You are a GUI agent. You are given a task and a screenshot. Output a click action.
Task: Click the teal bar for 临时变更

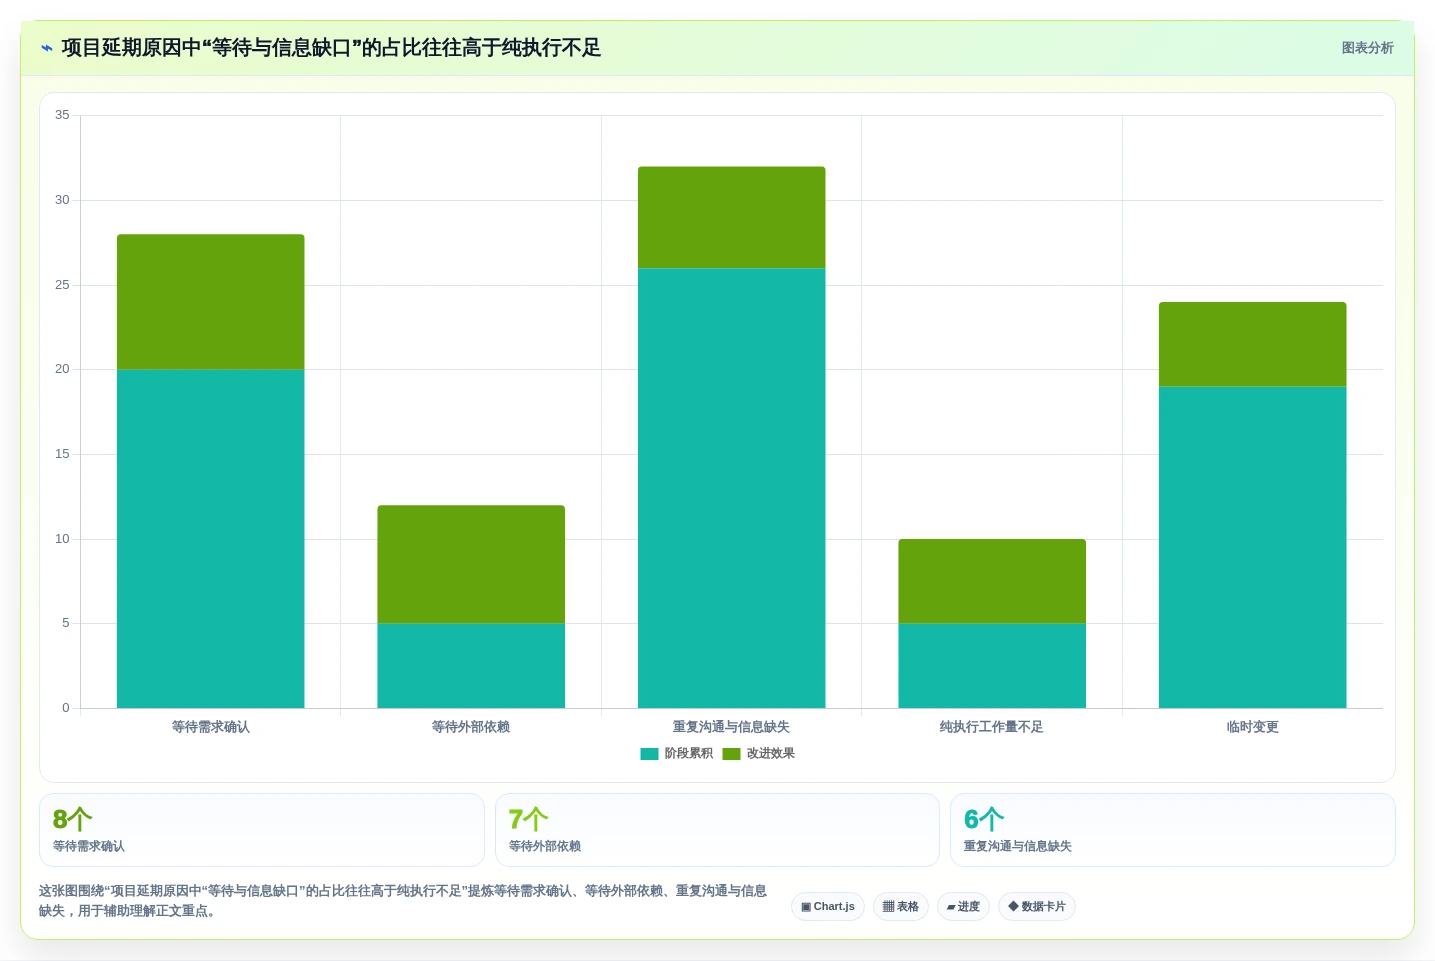[x=1253, y=547]
